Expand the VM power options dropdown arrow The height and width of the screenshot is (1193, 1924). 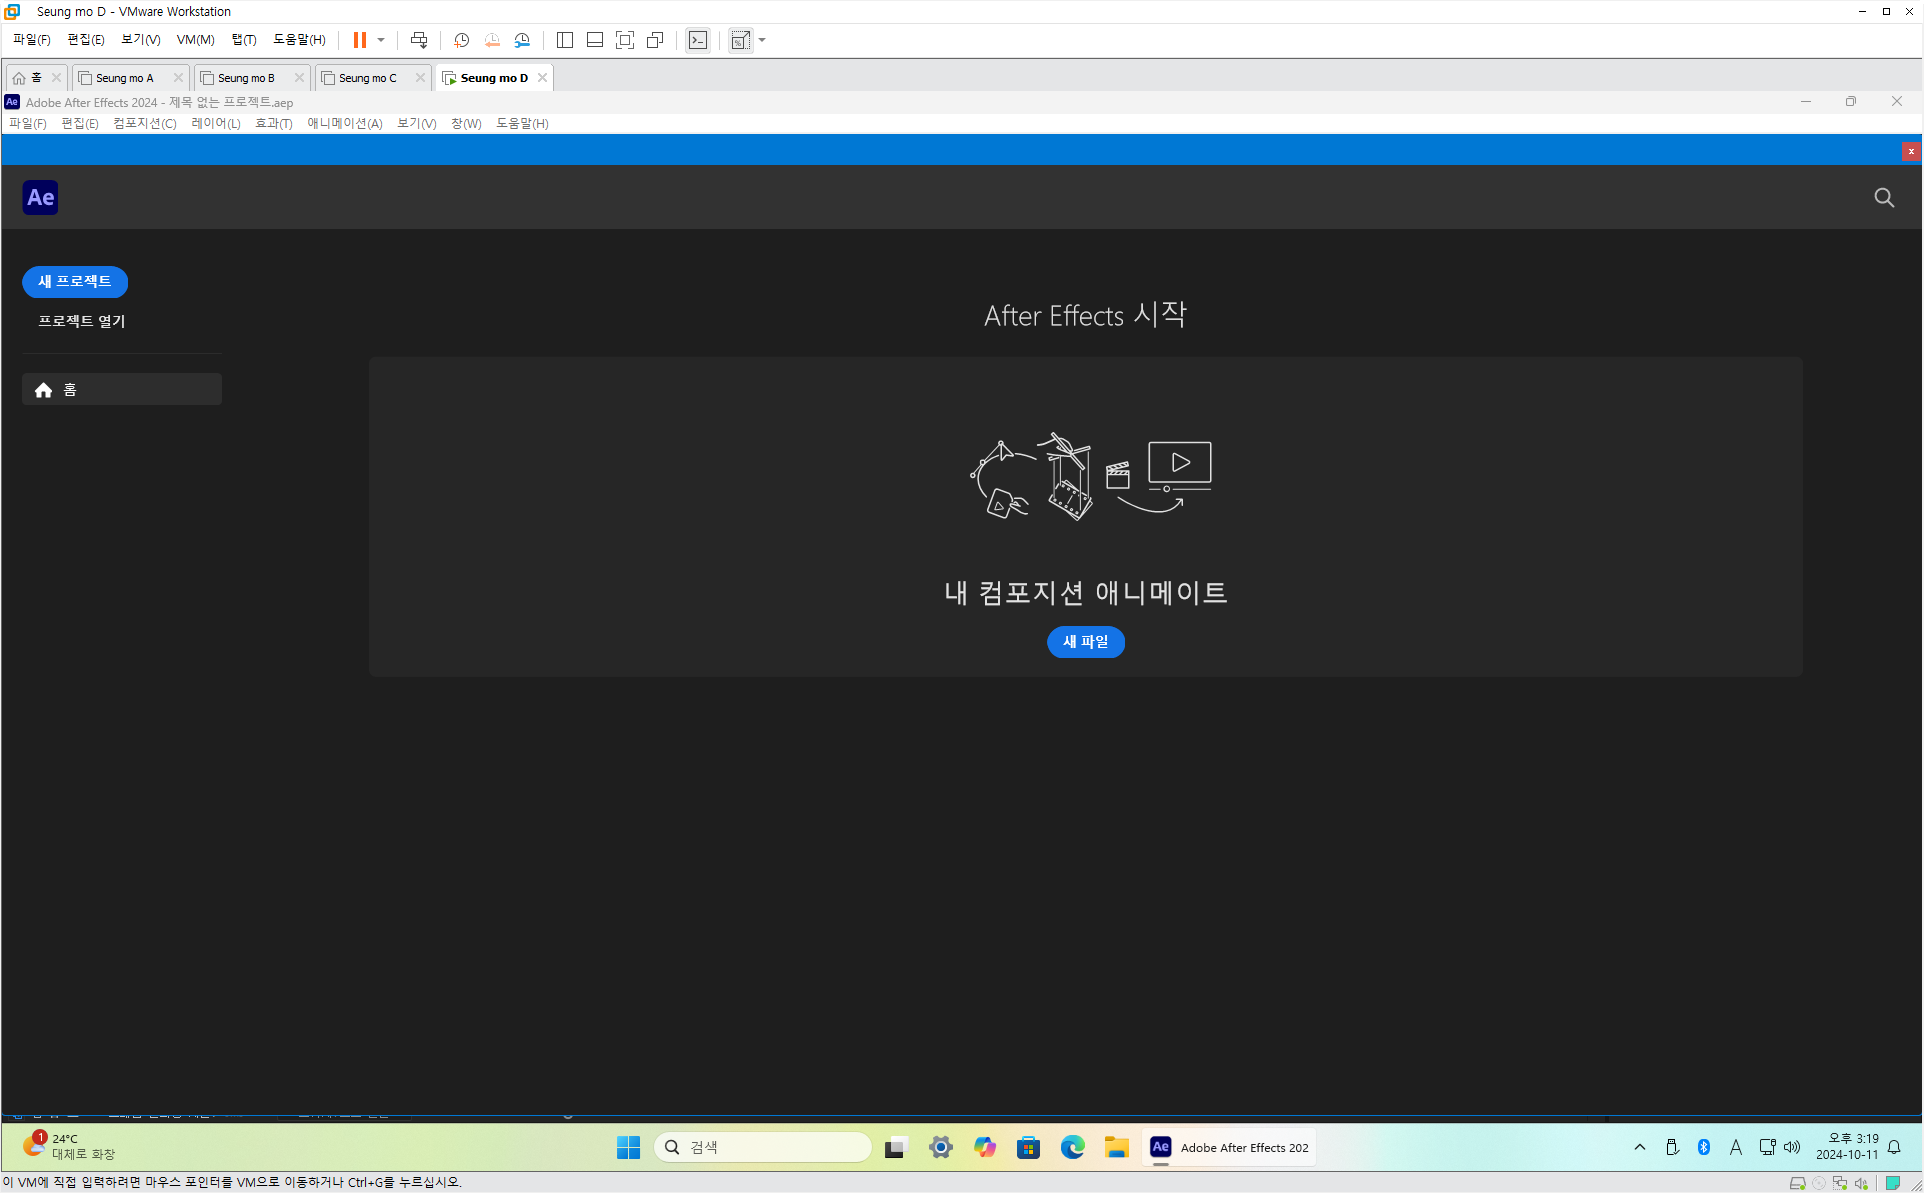381,40
